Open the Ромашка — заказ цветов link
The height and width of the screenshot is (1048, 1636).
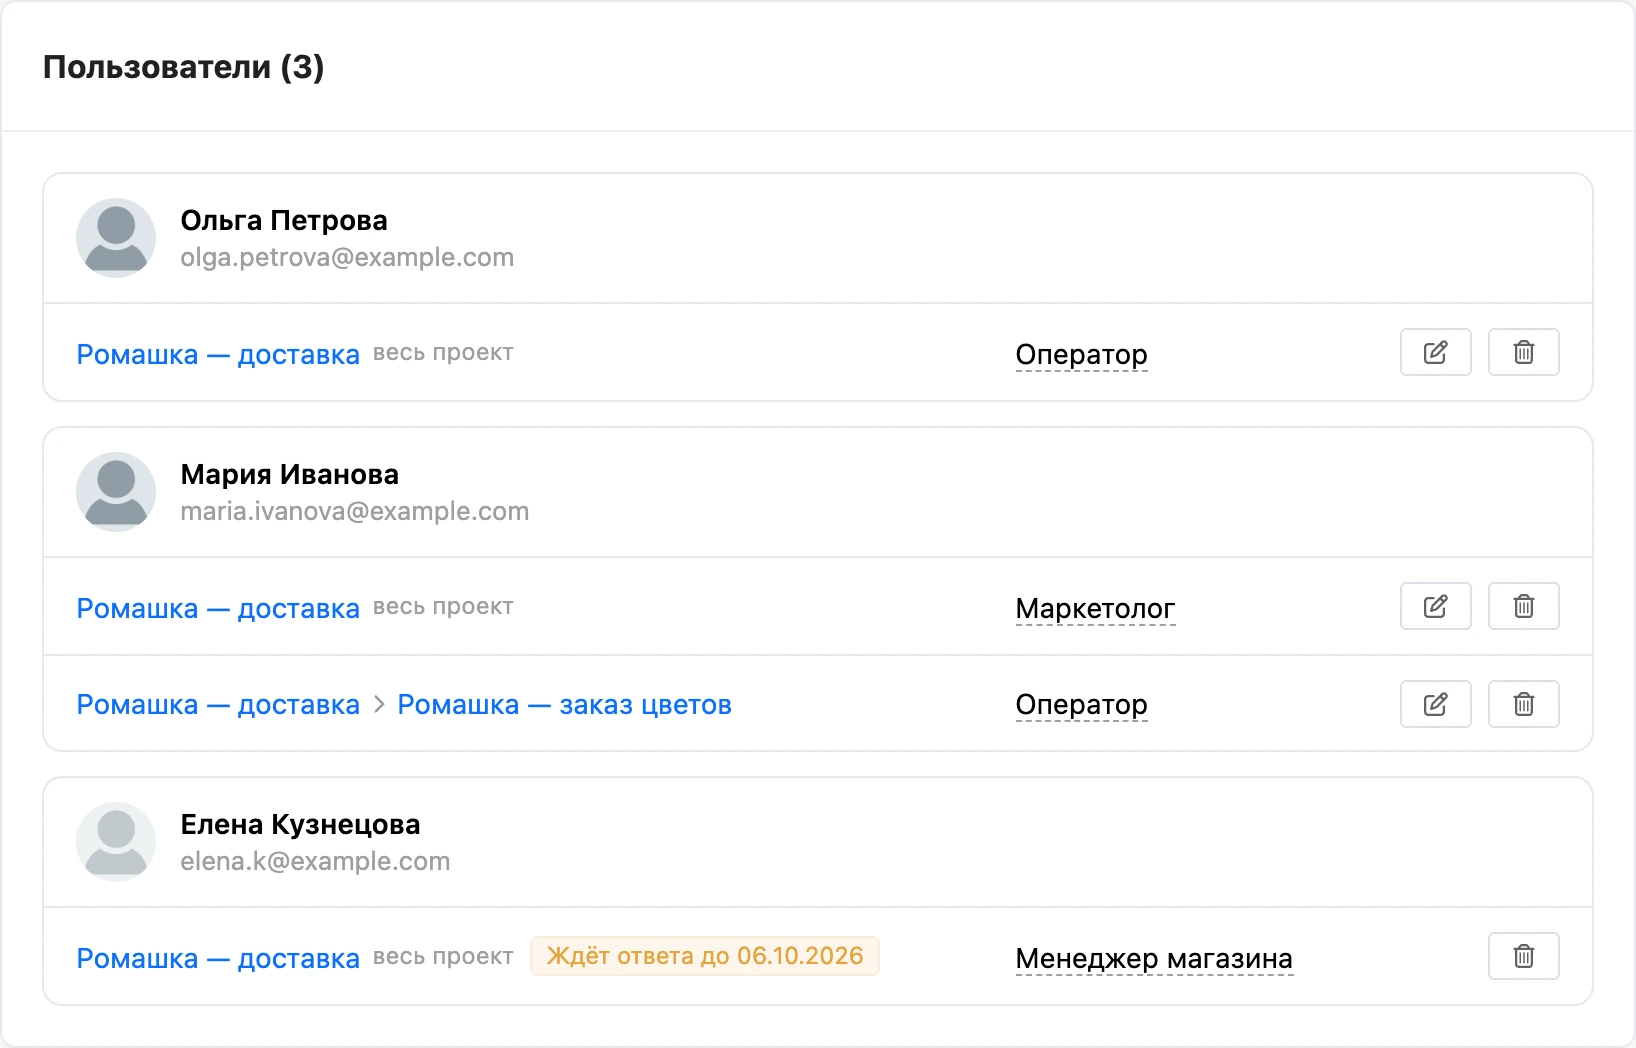[565, 704]
